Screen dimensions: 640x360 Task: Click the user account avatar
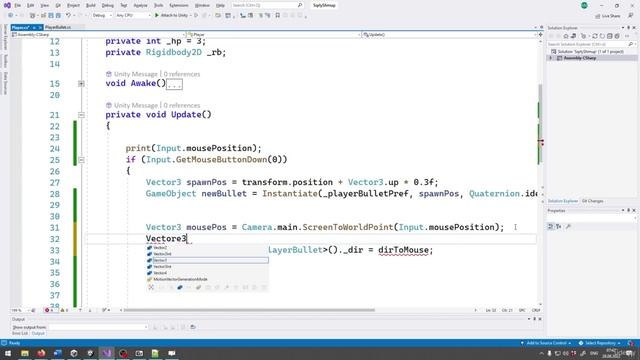click(584, 5)
